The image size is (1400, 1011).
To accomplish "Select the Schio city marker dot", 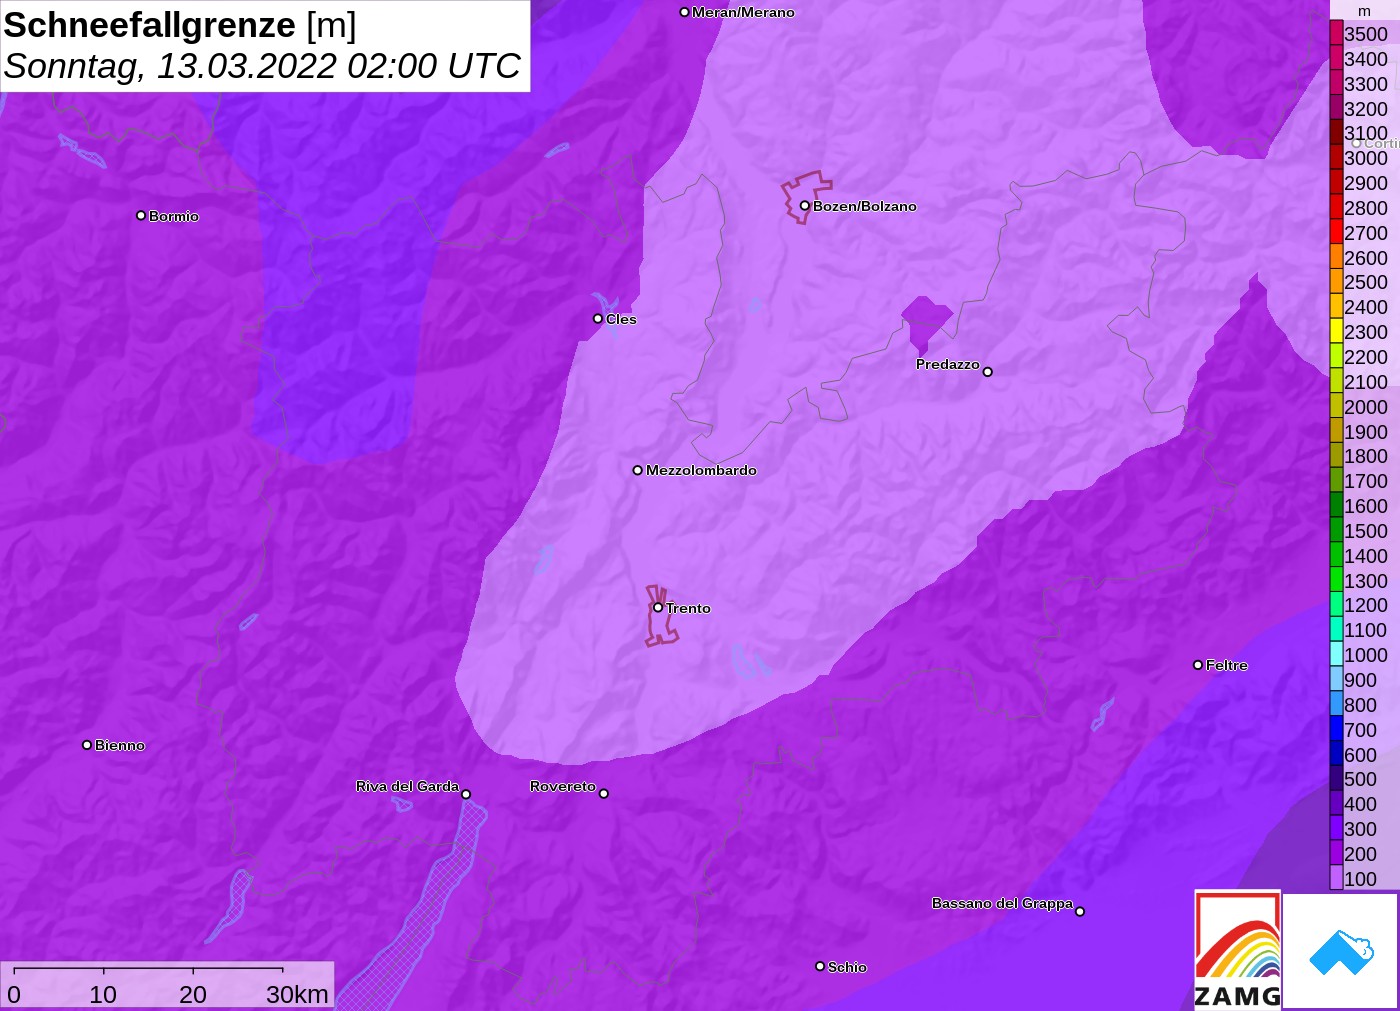I will pyautogui.click(x=820, y=966).
